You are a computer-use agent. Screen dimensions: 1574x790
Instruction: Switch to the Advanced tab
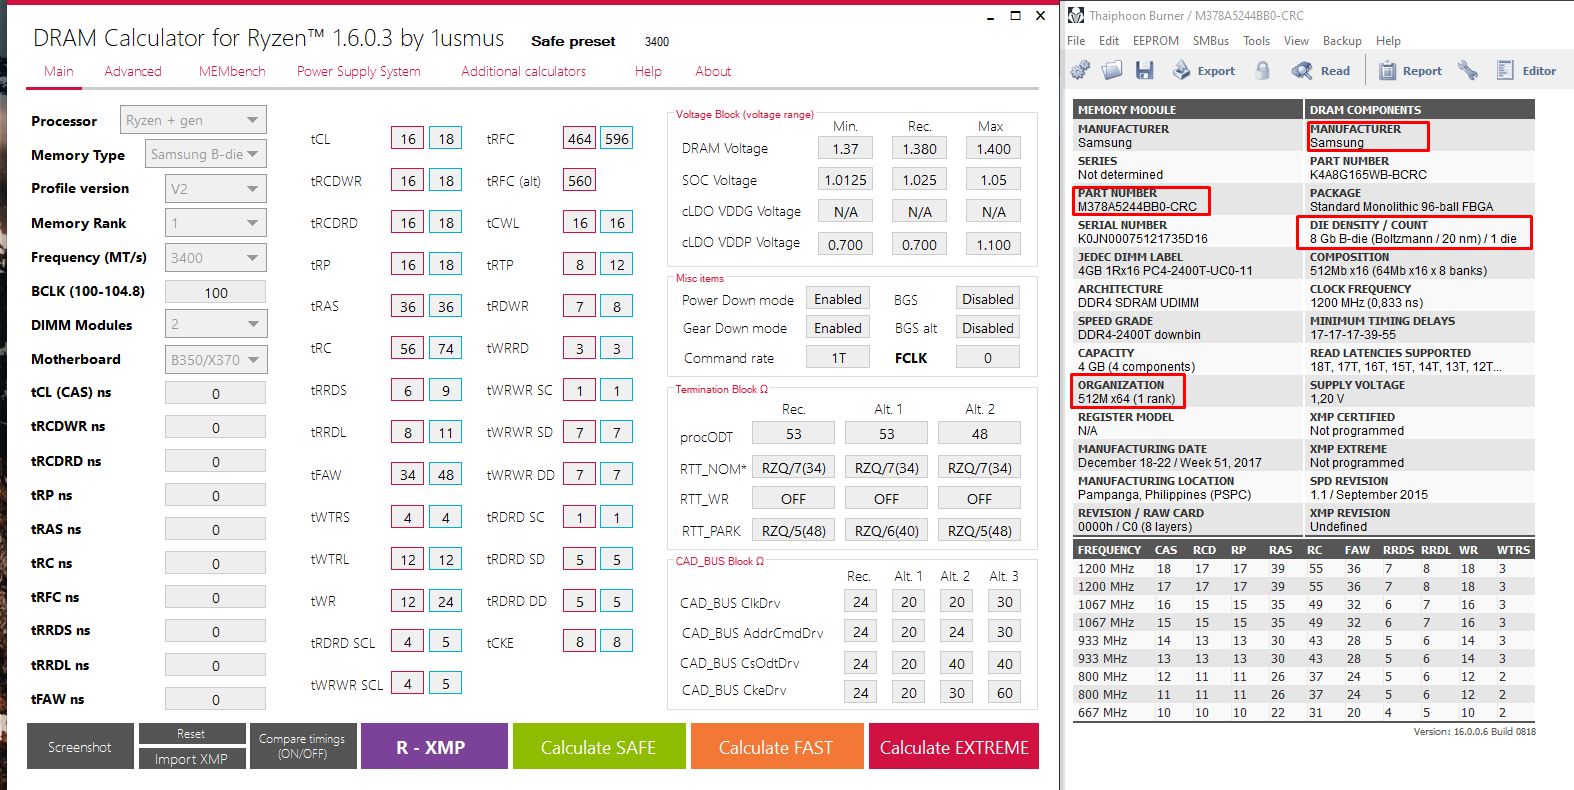click(x=133, y=71)
